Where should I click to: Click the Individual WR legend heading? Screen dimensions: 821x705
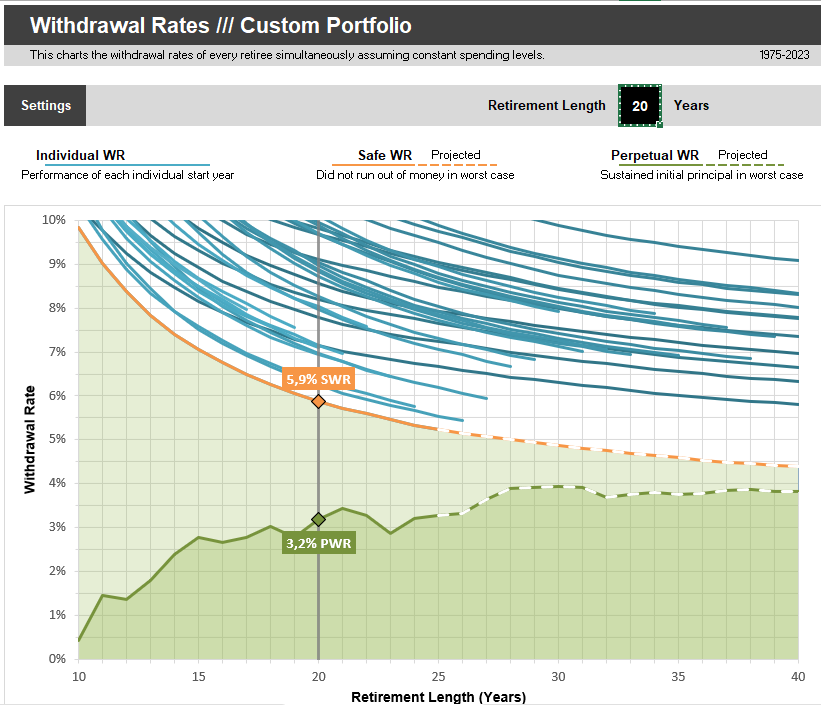(80, 155)
